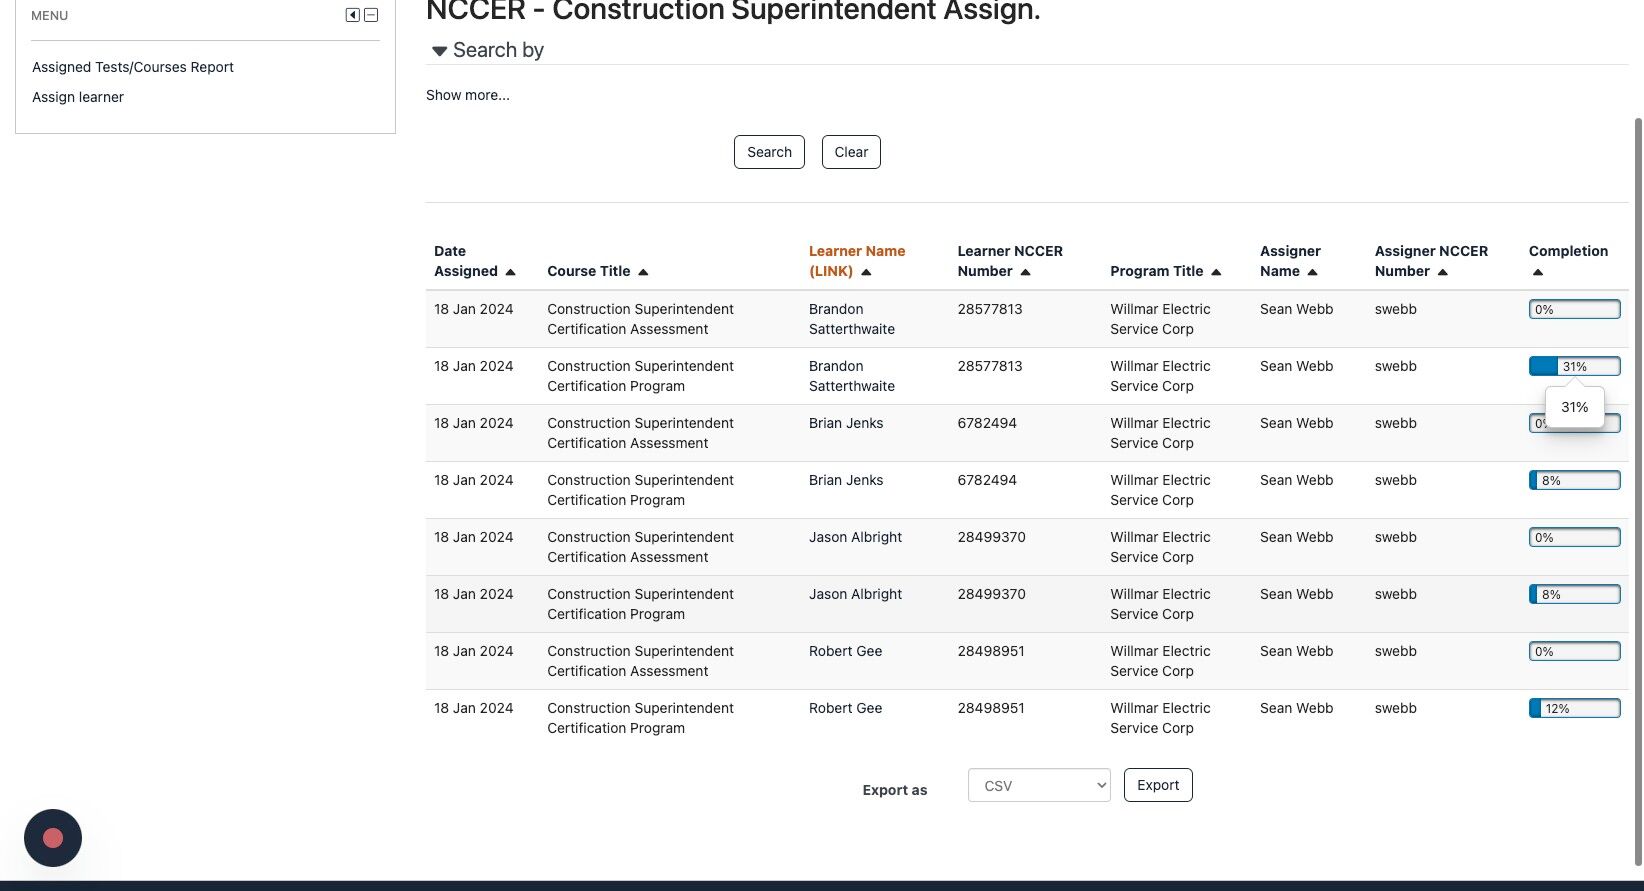1644x891 pixels.
Task: Open the CSV export format dropdown
Action: click(x=1039, y=785)
